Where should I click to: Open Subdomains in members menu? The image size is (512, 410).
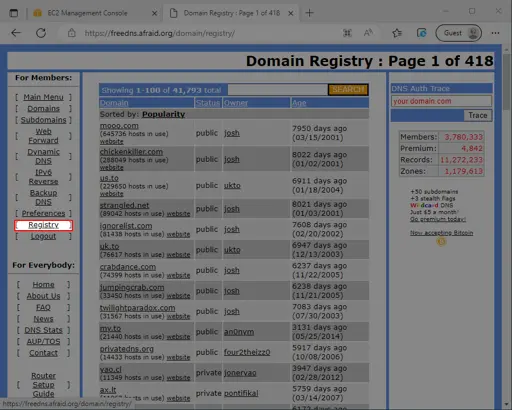43,120
